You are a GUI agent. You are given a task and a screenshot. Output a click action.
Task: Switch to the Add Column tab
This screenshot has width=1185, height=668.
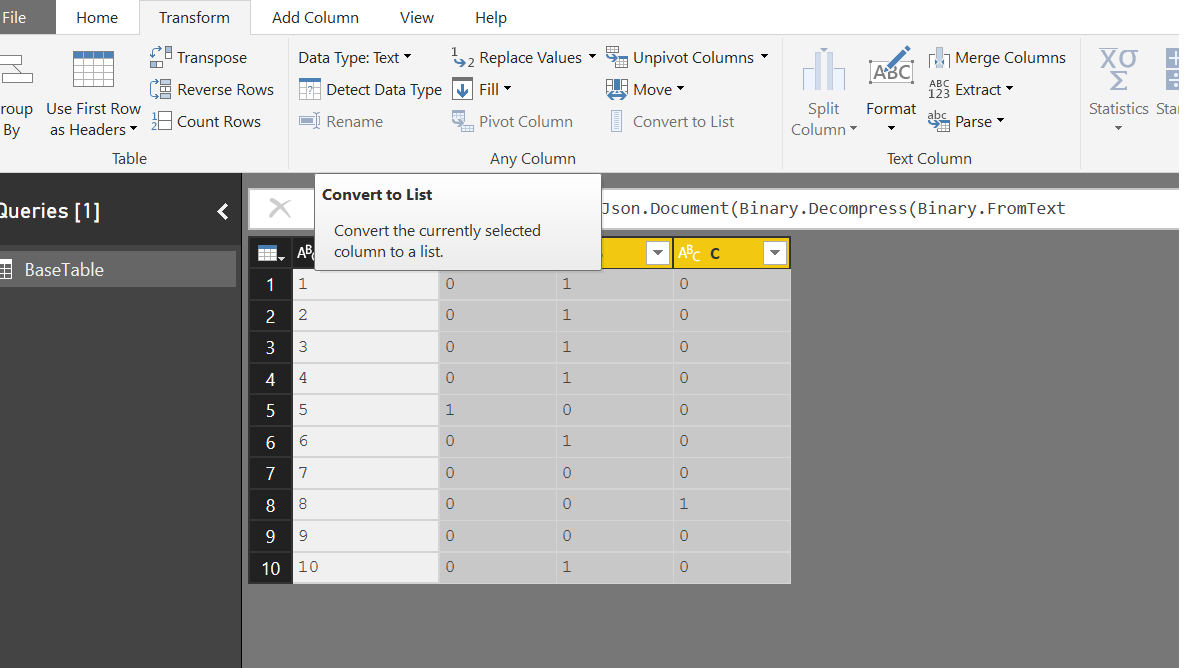pyautogui.click(x=315, y=17)
